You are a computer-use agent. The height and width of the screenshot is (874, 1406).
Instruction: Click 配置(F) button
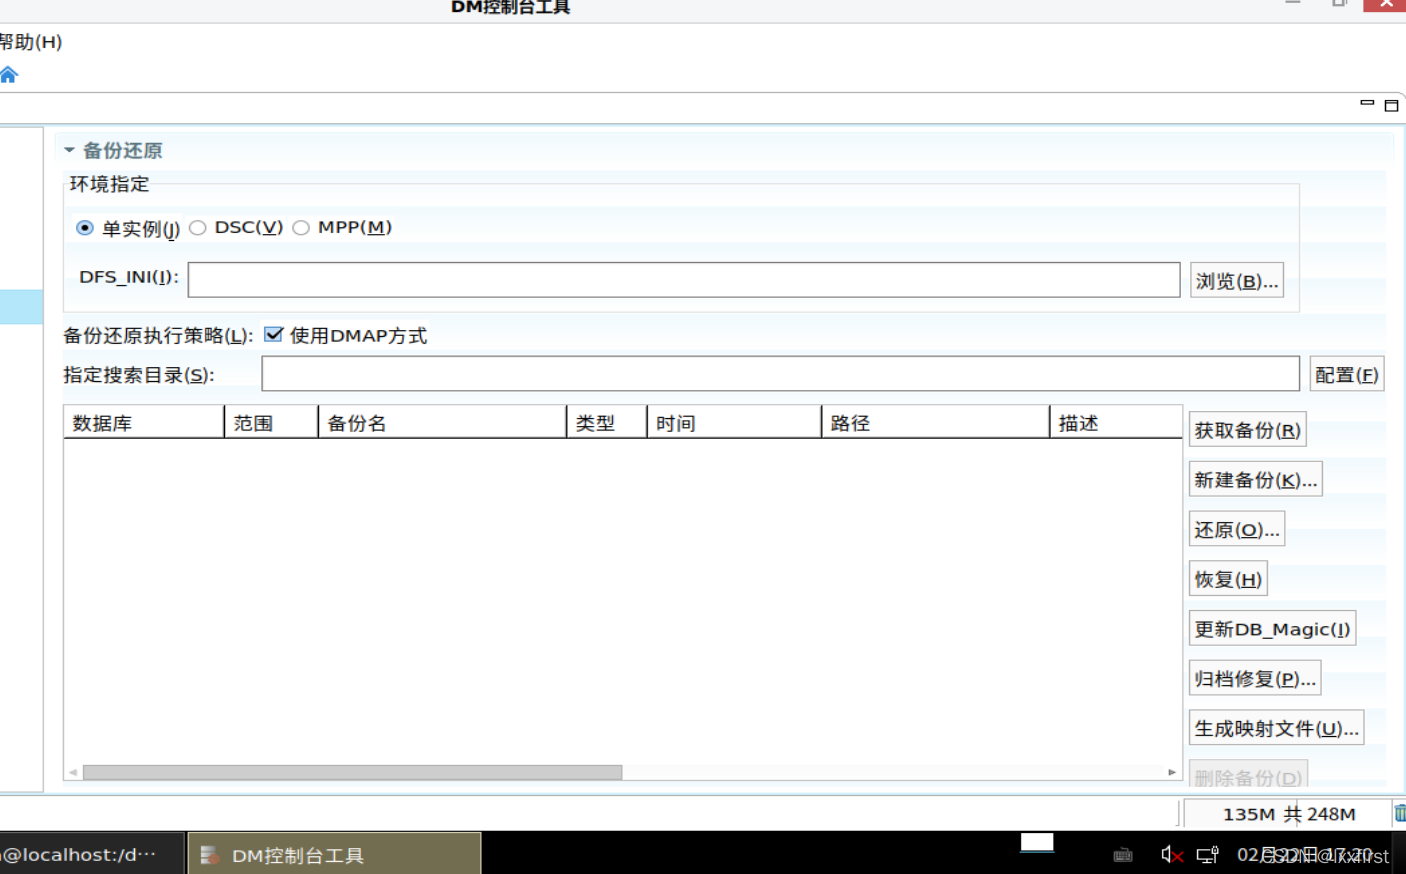click(1347, 375)
